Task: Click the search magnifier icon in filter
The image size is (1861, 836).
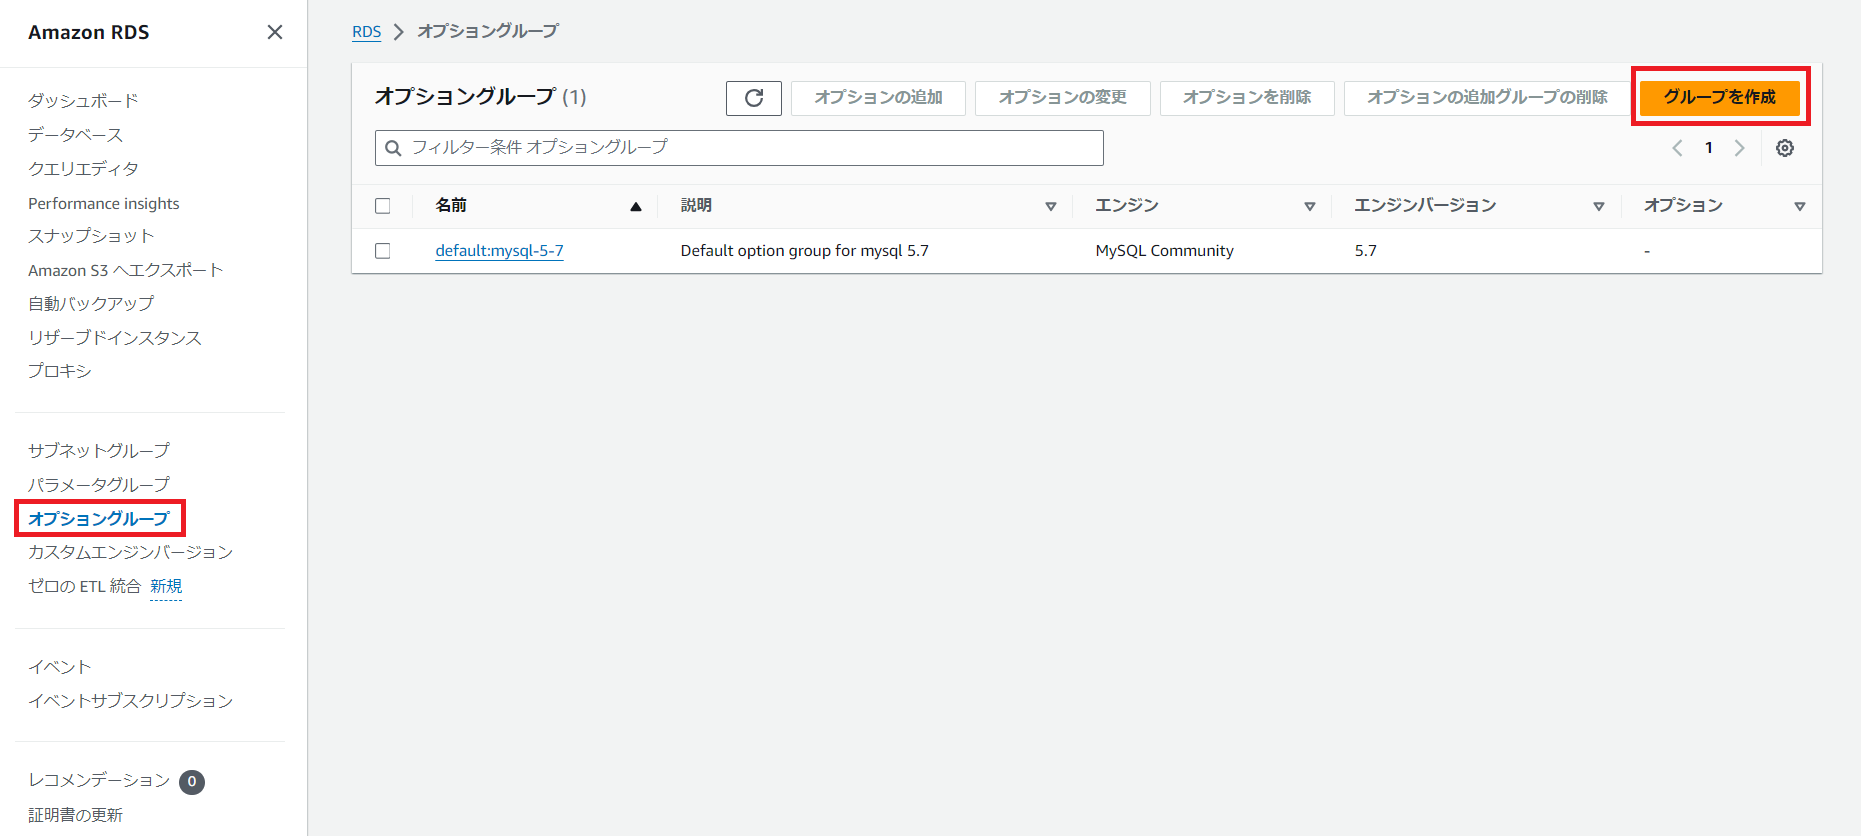Action: 394,148
